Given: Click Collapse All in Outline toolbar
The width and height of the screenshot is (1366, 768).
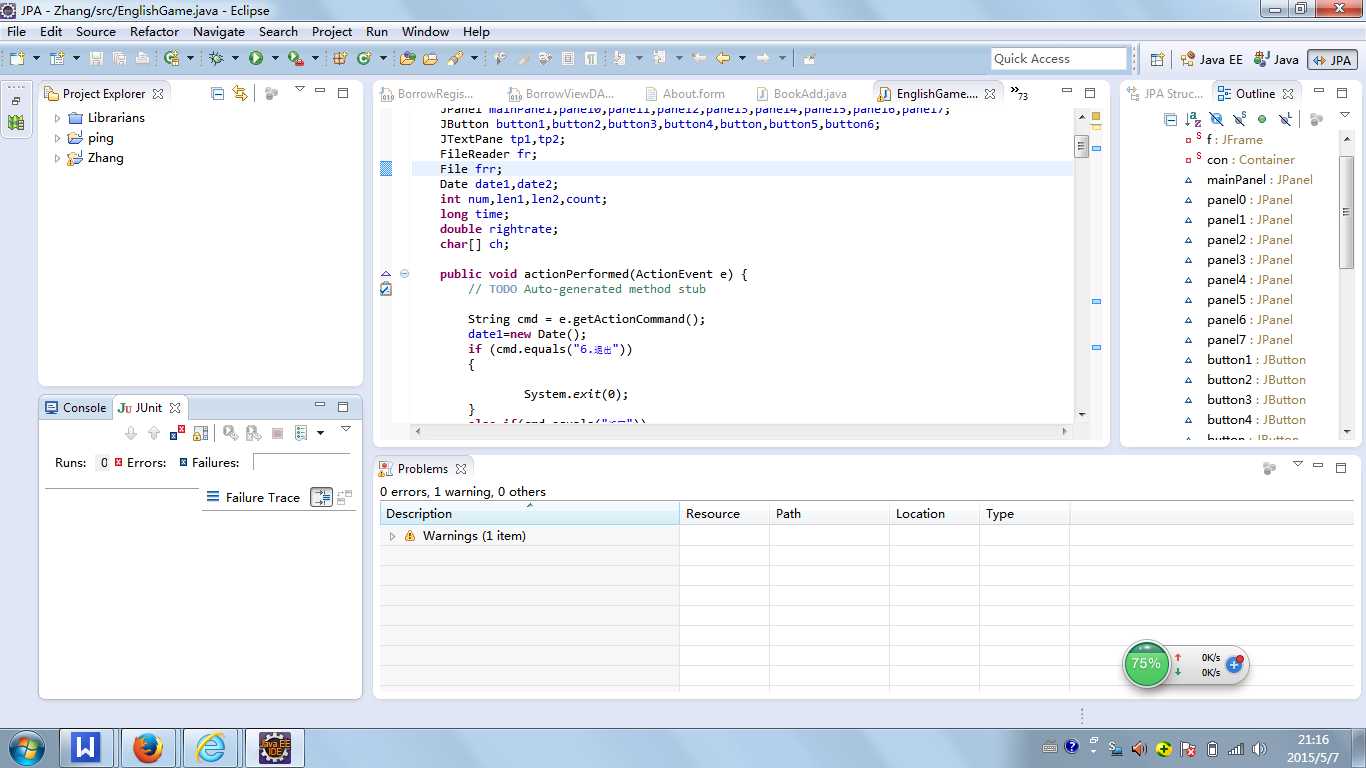Looking at the screenshot, I should point(1170,119).
